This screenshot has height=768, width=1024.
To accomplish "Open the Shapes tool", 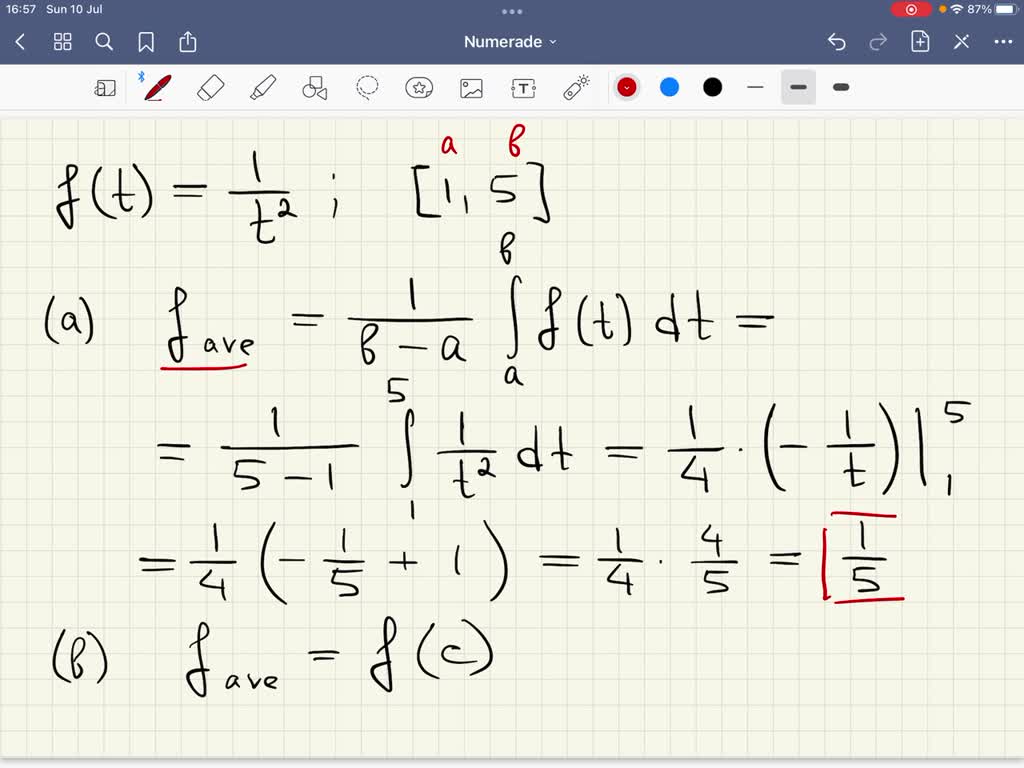I will coord(315,87).
